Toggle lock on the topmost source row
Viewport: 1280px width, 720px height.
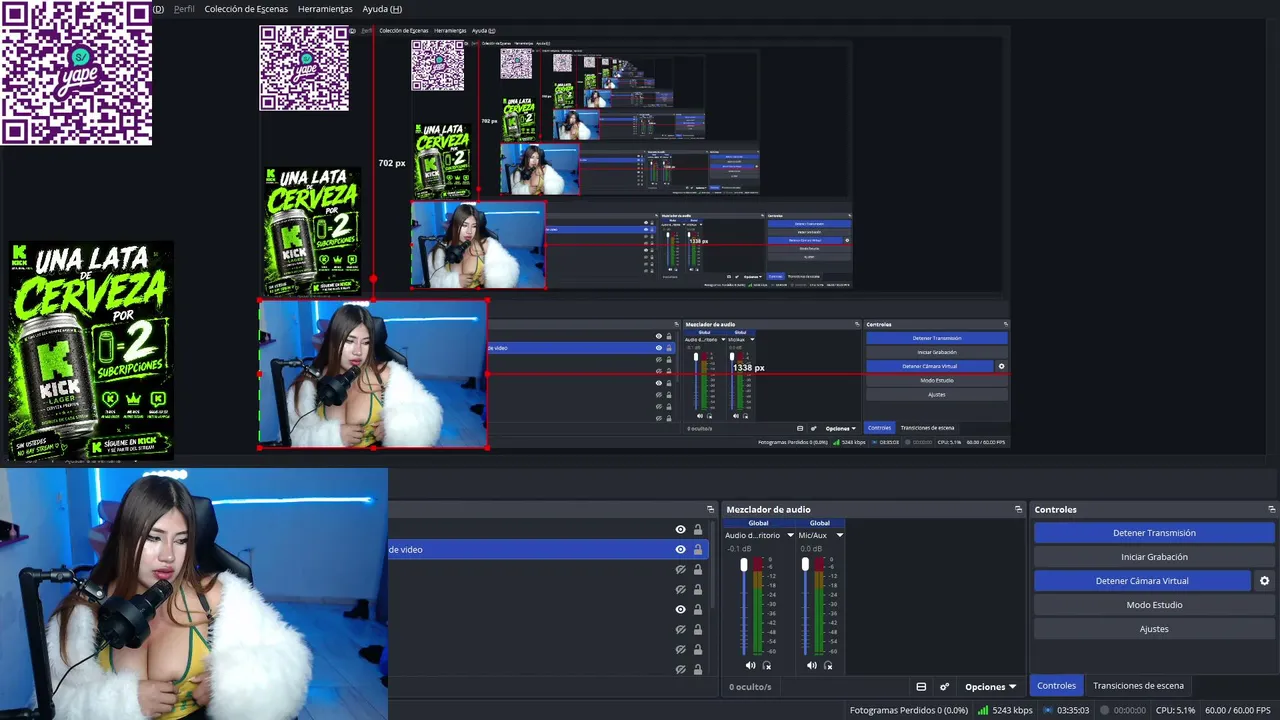click(697, 530)
